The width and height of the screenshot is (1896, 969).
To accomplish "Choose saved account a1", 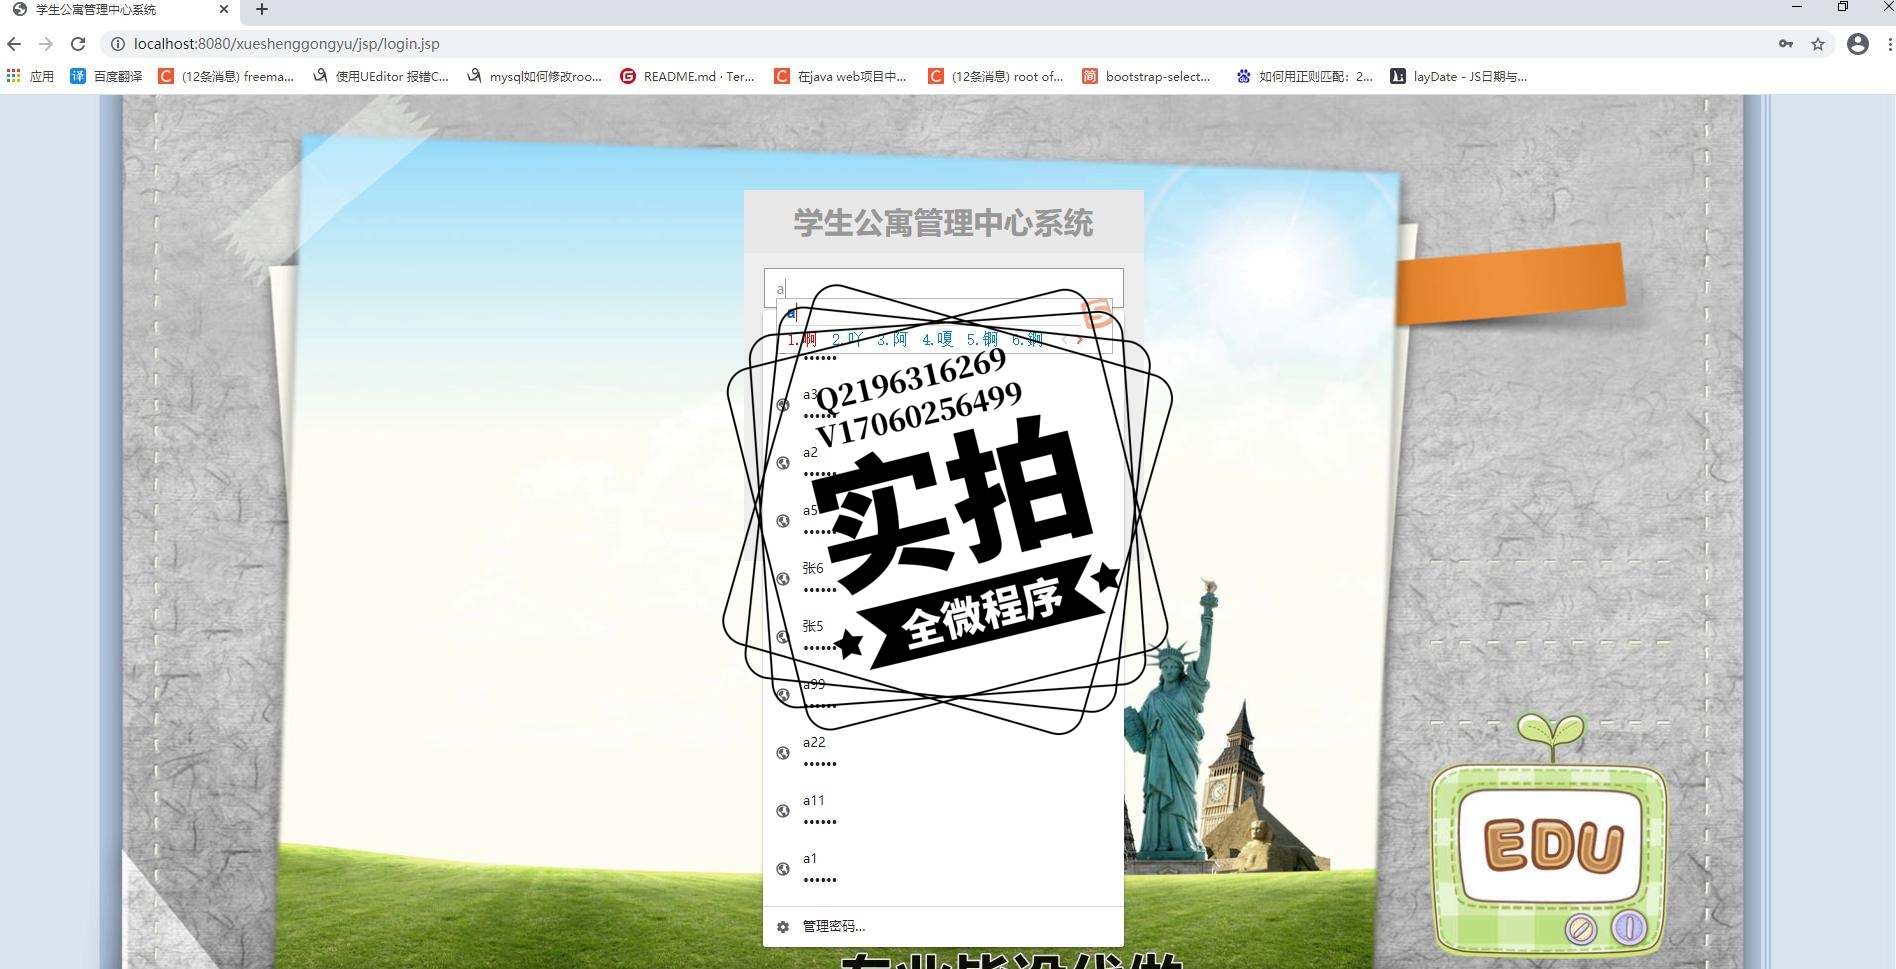I will 943,869.
